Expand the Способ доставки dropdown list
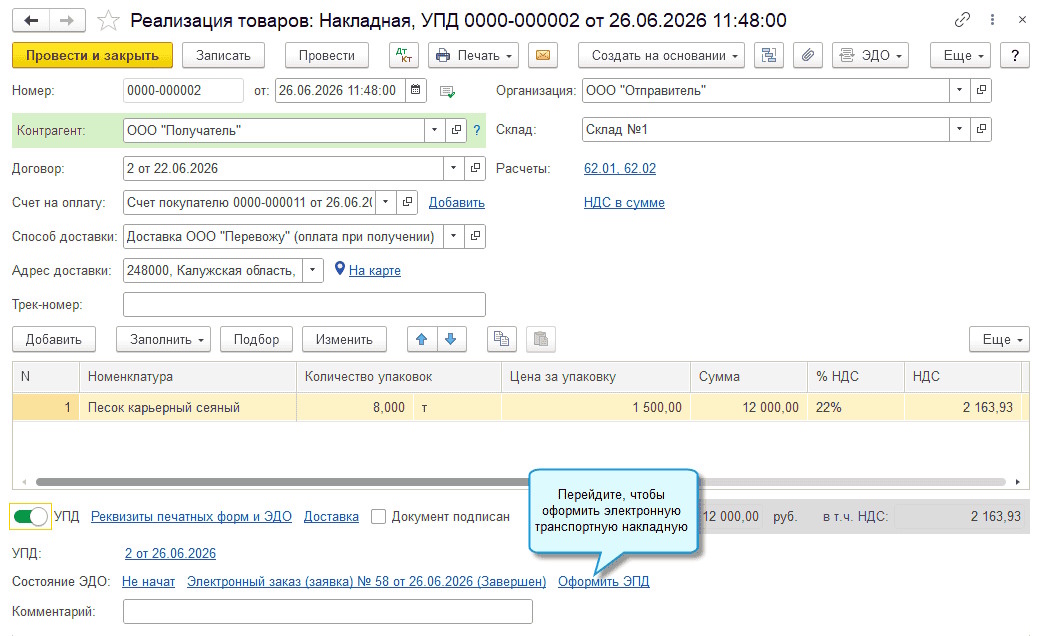Viewport: 1048px width, 636px height. pos(453,236)
